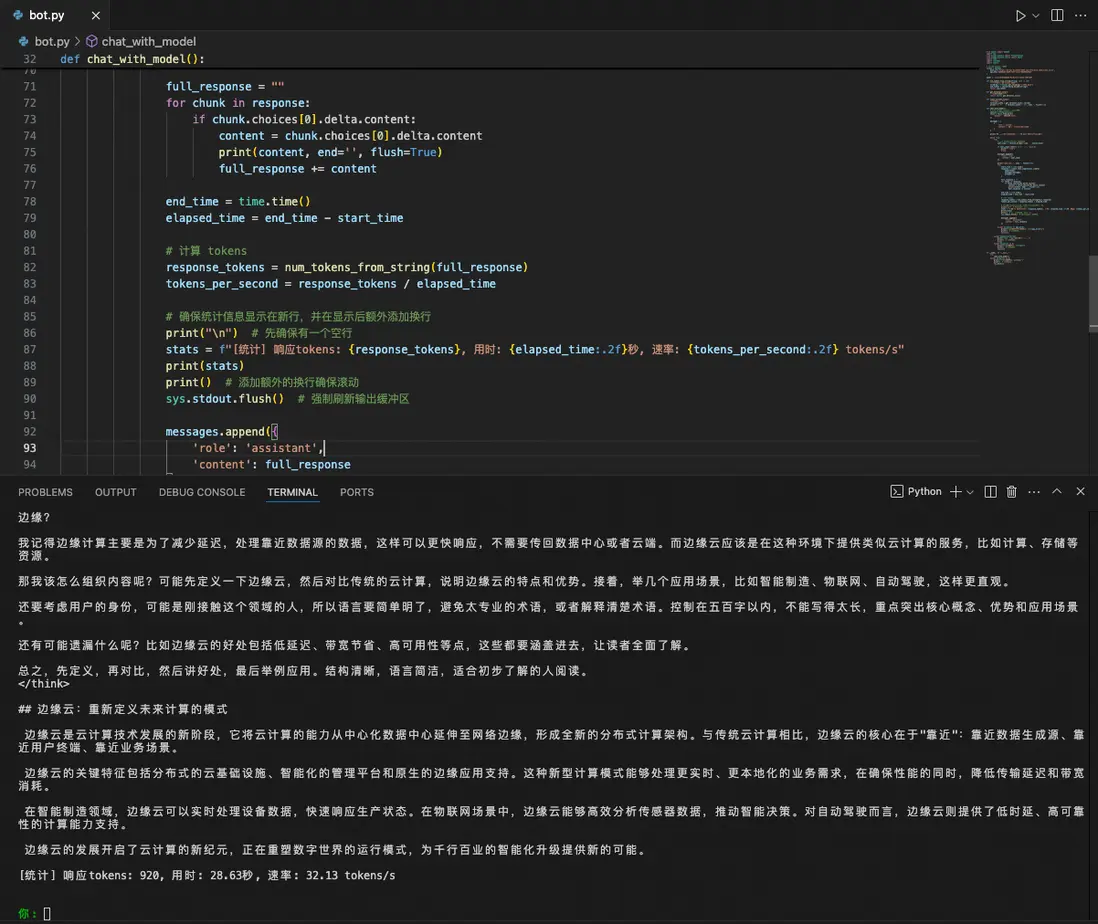Switch to the DEBUG CONSOLE tab
Image resolution: width=1098 pixels, height=924 pixels.
click(201, 492)
